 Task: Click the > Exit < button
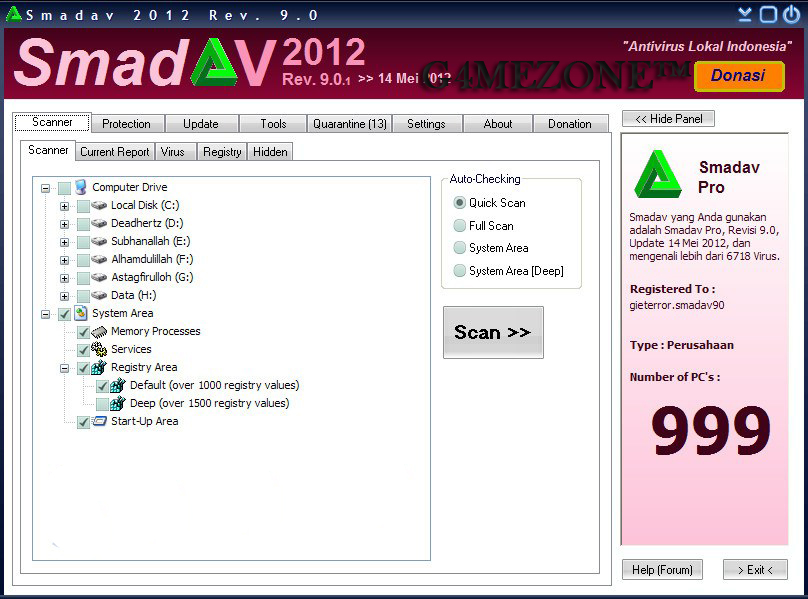755,570
